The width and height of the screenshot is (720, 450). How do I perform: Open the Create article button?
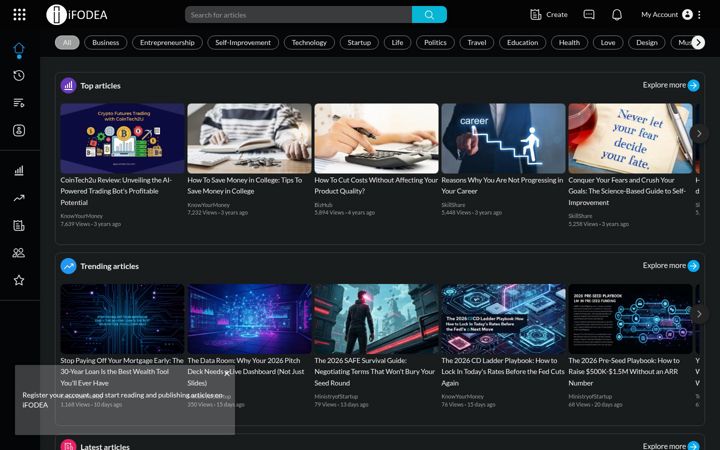[x=549, y=15]
